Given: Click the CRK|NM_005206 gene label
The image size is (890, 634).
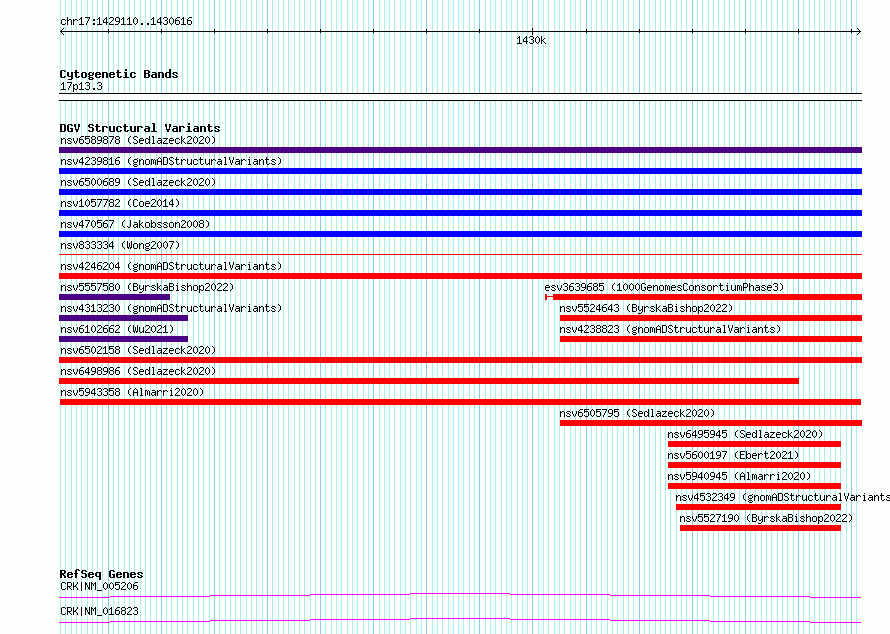Looking at the screenshot, I should point(99,586).
